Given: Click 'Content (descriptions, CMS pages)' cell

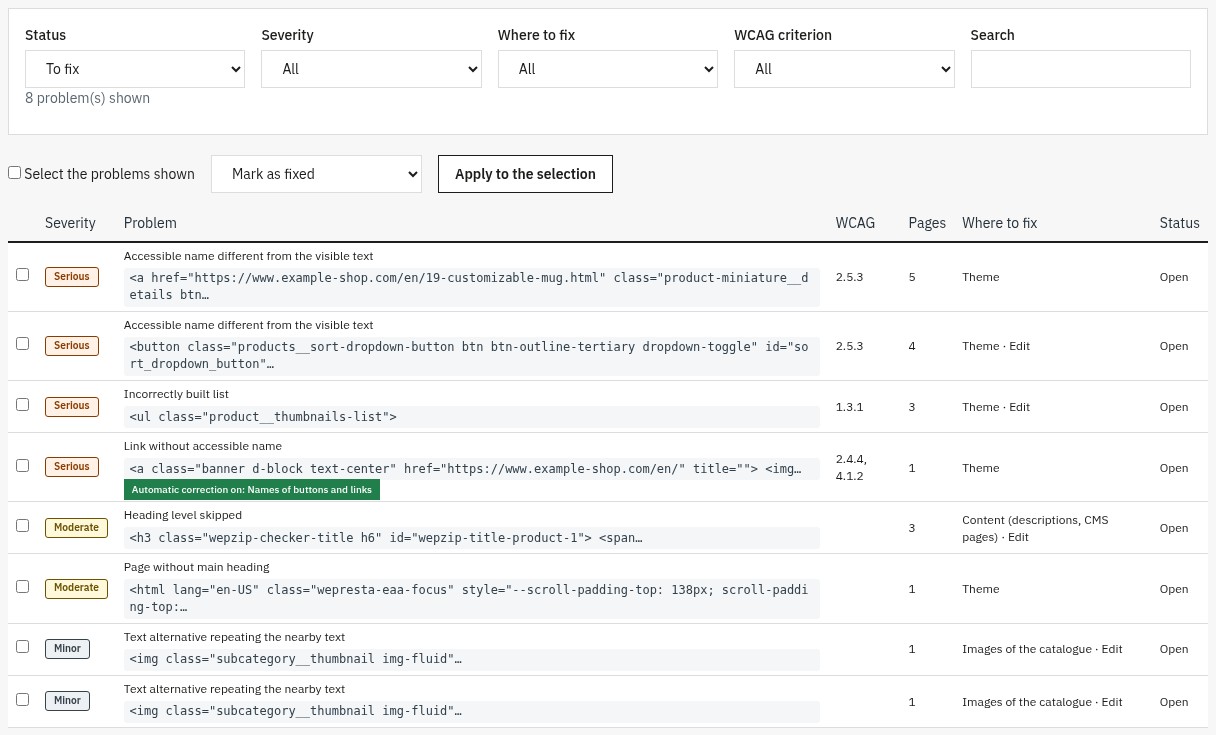Looking at the screenshot, I should click(x=1035, y=528).
